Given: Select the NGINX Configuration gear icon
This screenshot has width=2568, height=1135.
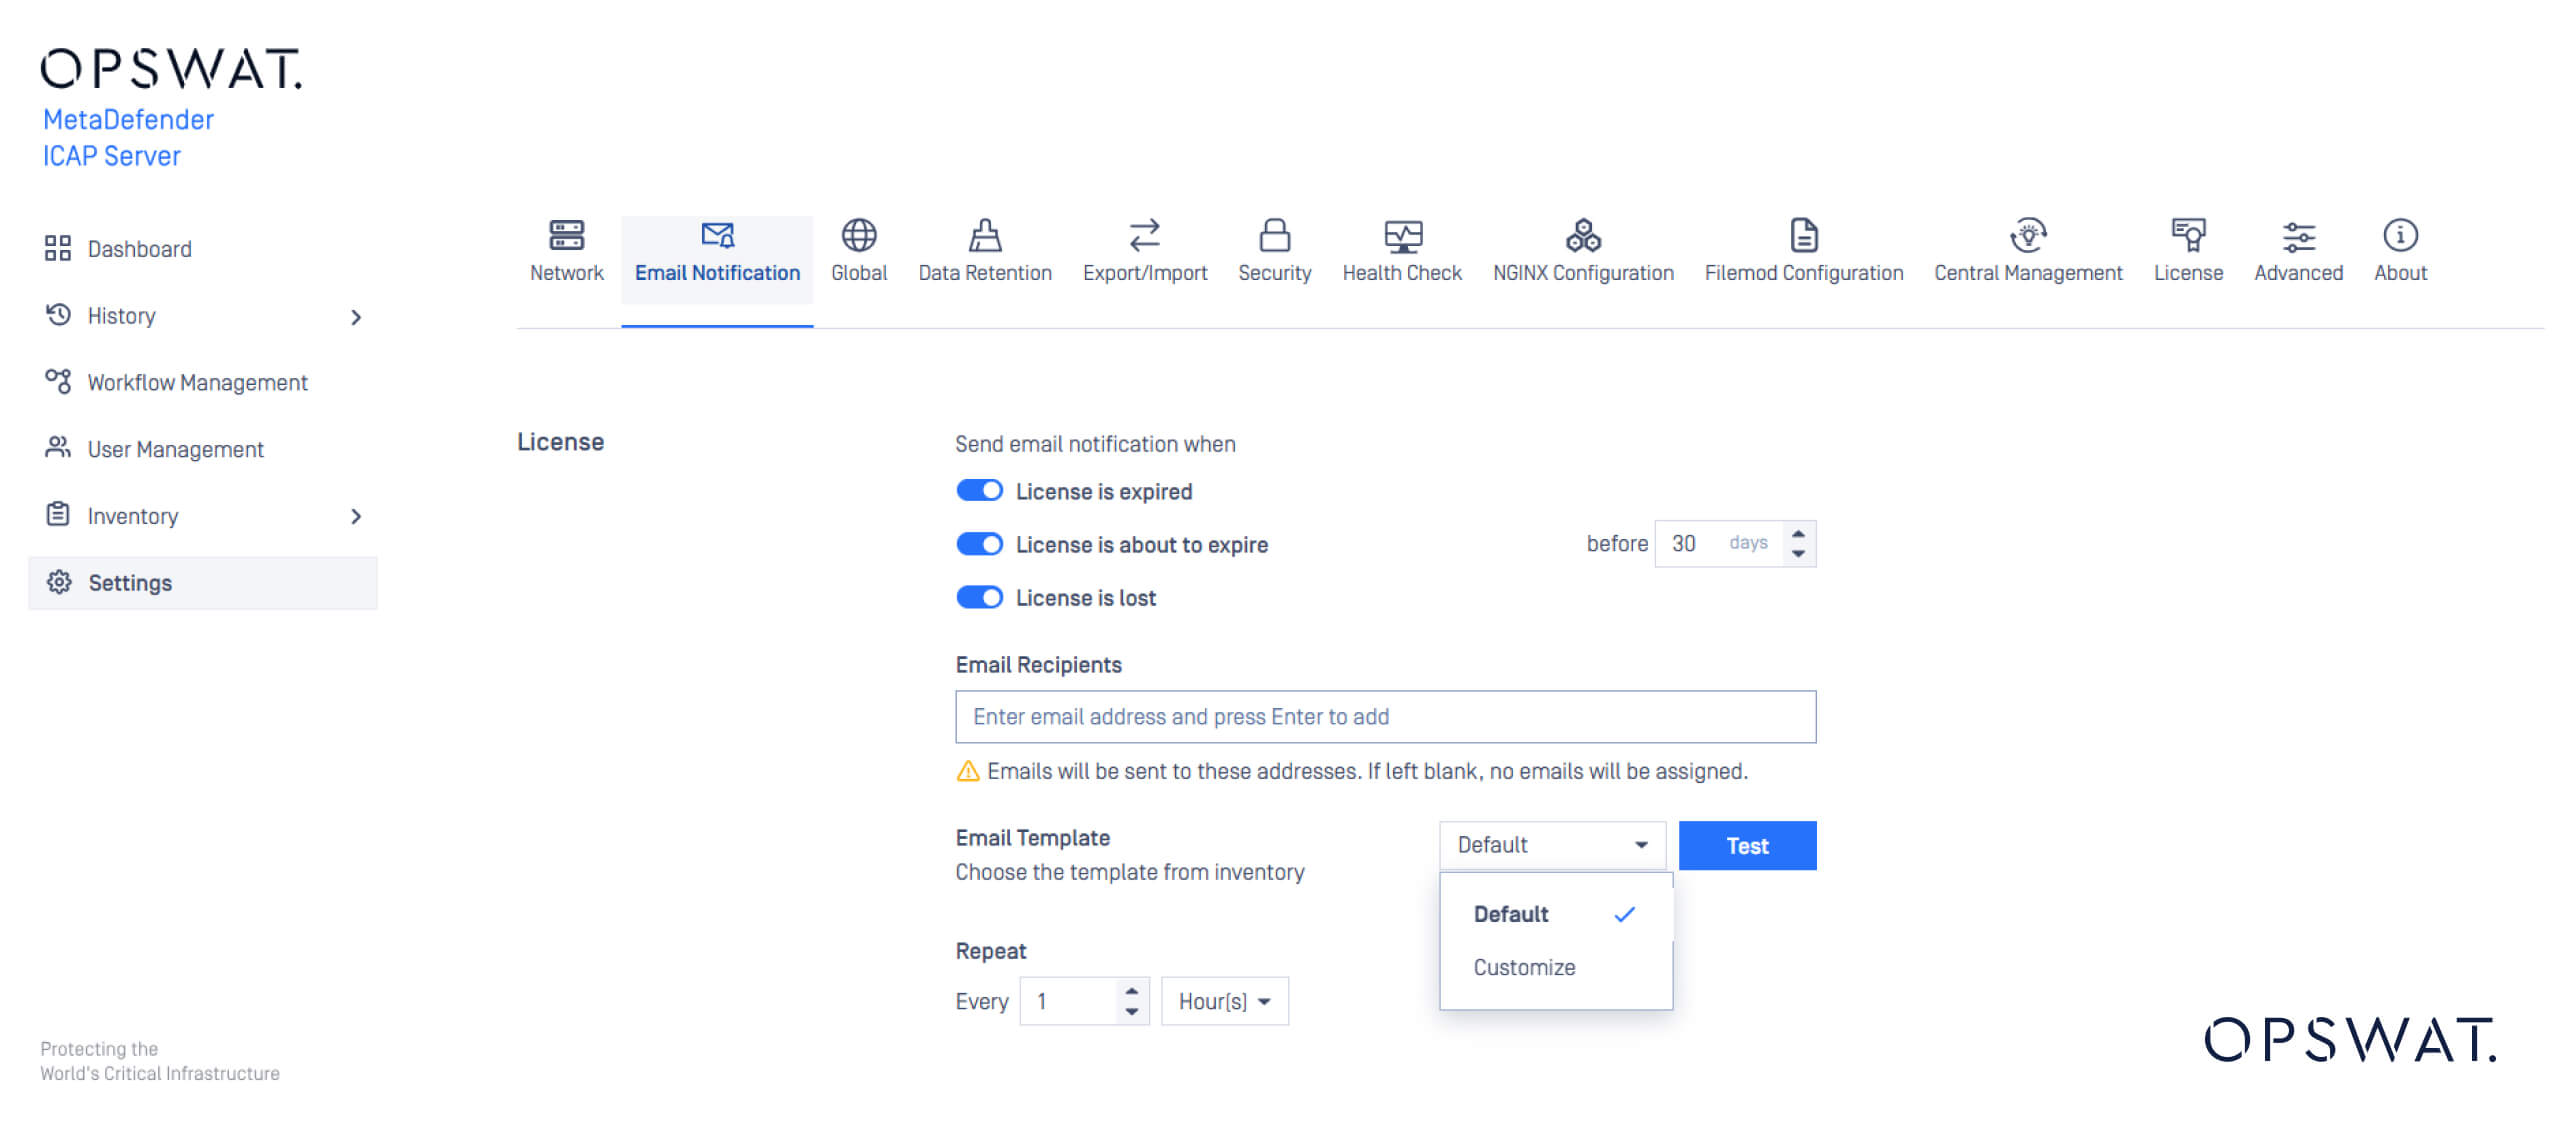Looking at the screenshot, I should (x=1582, y=236).
